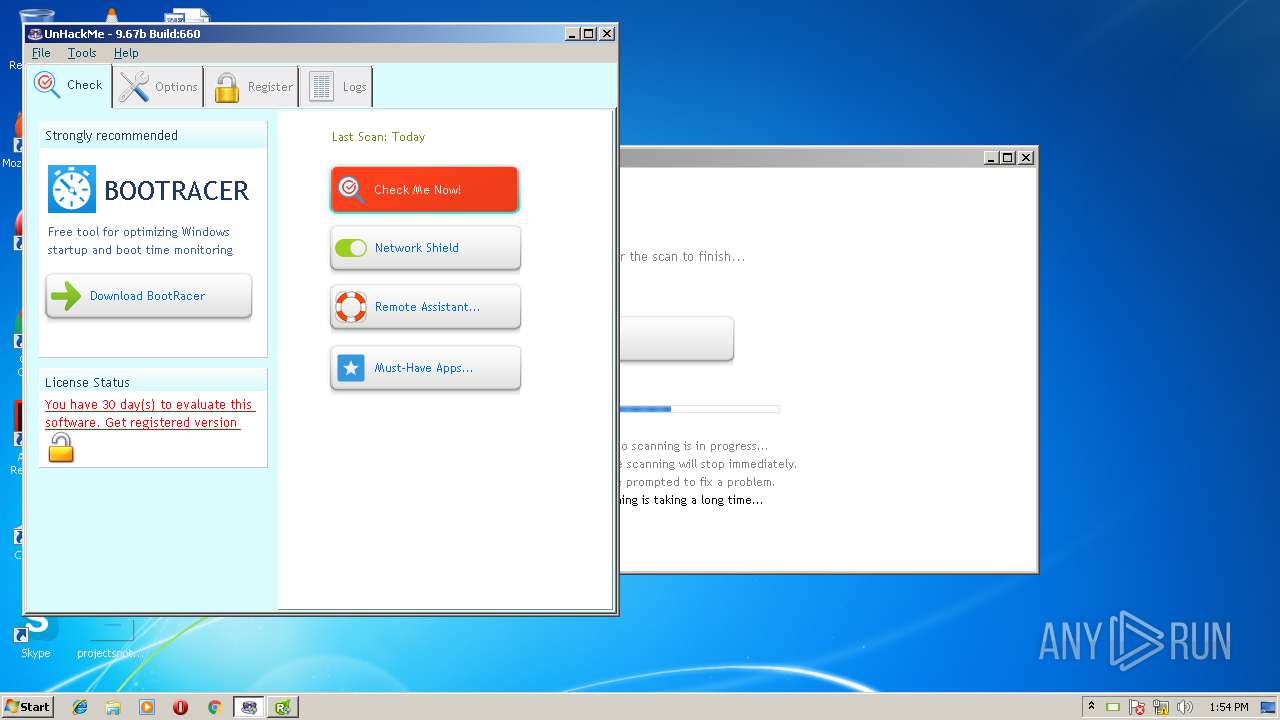This screenshot has width=1280, height=720.
Task: Click the green battery-like tray icon
Action: 1113,707
